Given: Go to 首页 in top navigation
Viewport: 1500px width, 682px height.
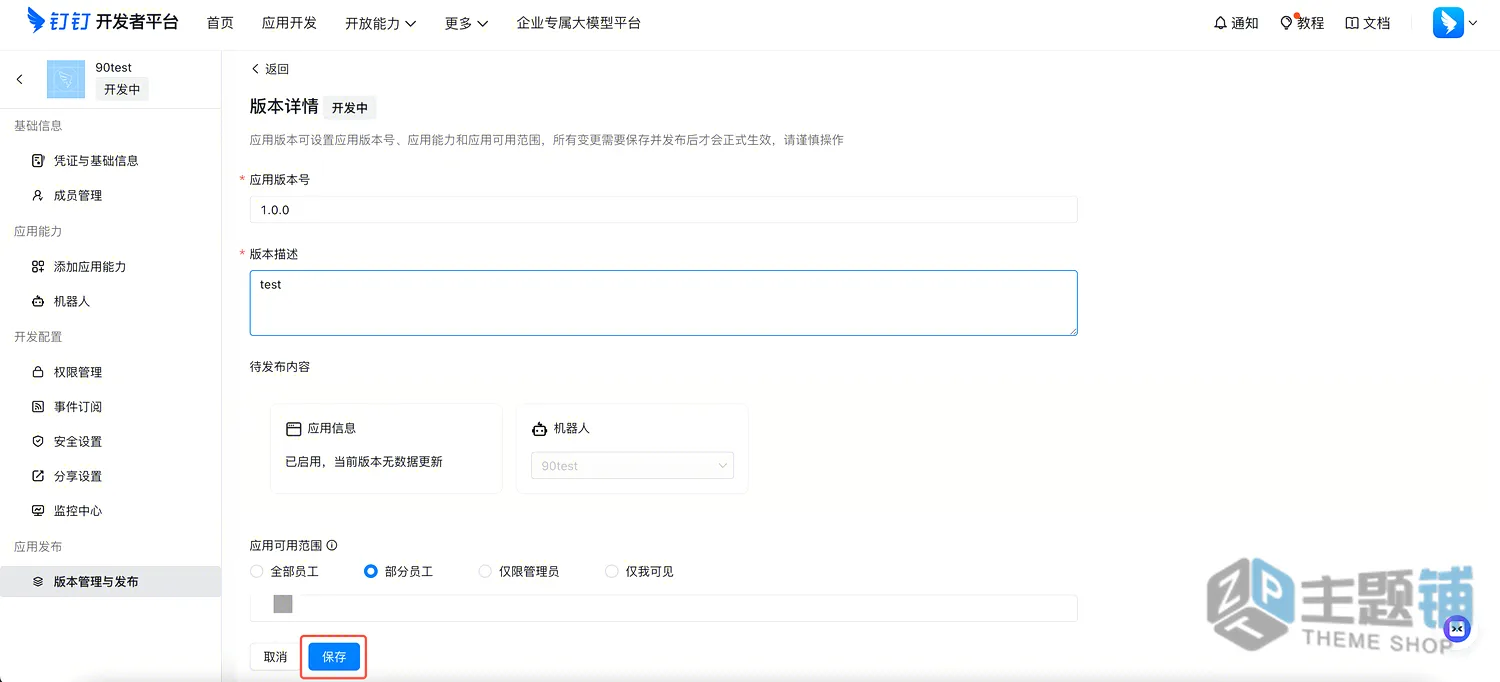Looking at the screenshot, I should tap(220, 23).
